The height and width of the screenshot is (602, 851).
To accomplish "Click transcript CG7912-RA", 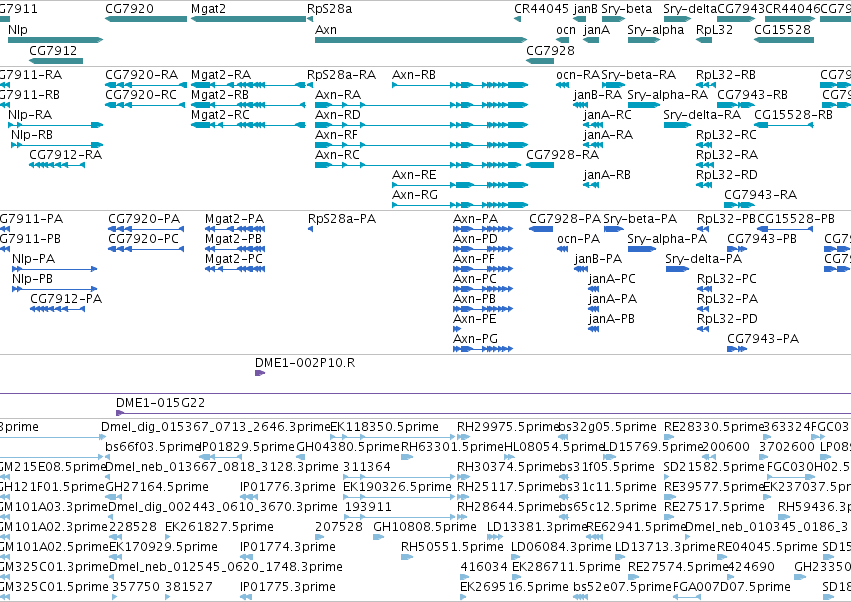I will 65,155.
